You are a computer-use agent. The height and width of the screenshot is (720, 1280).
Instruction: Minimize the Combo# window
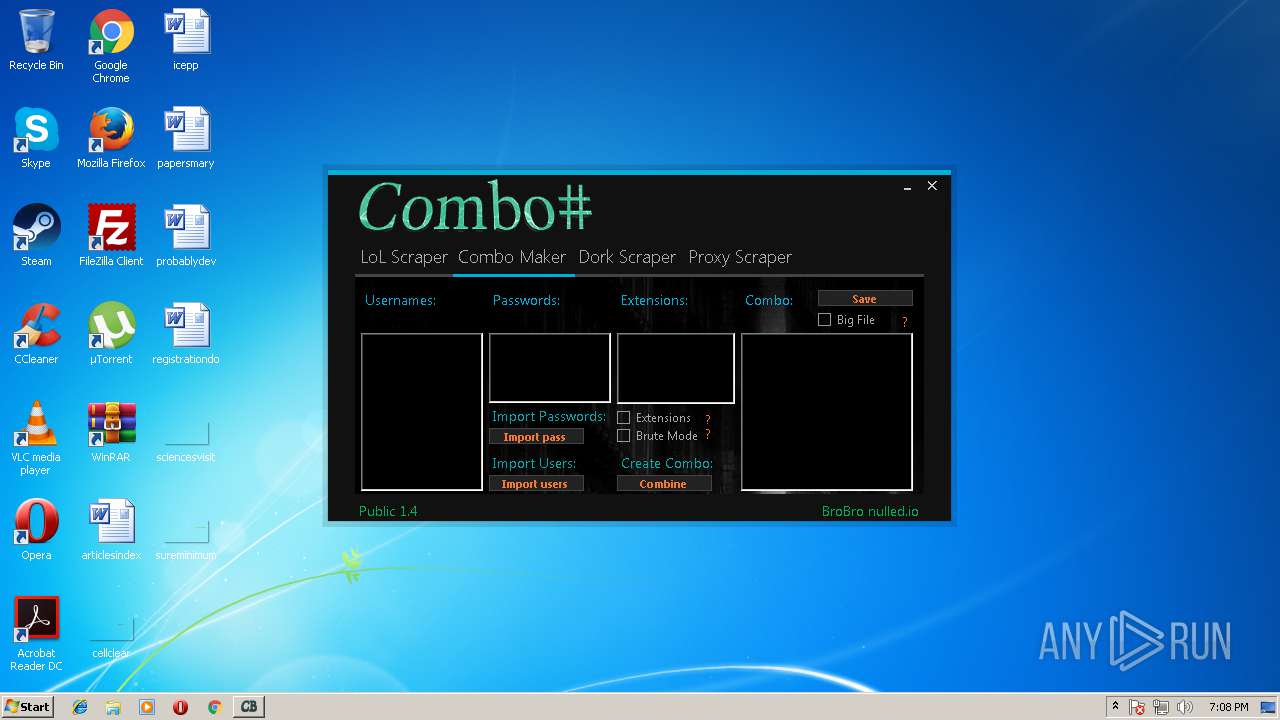(x=907, y=186)
